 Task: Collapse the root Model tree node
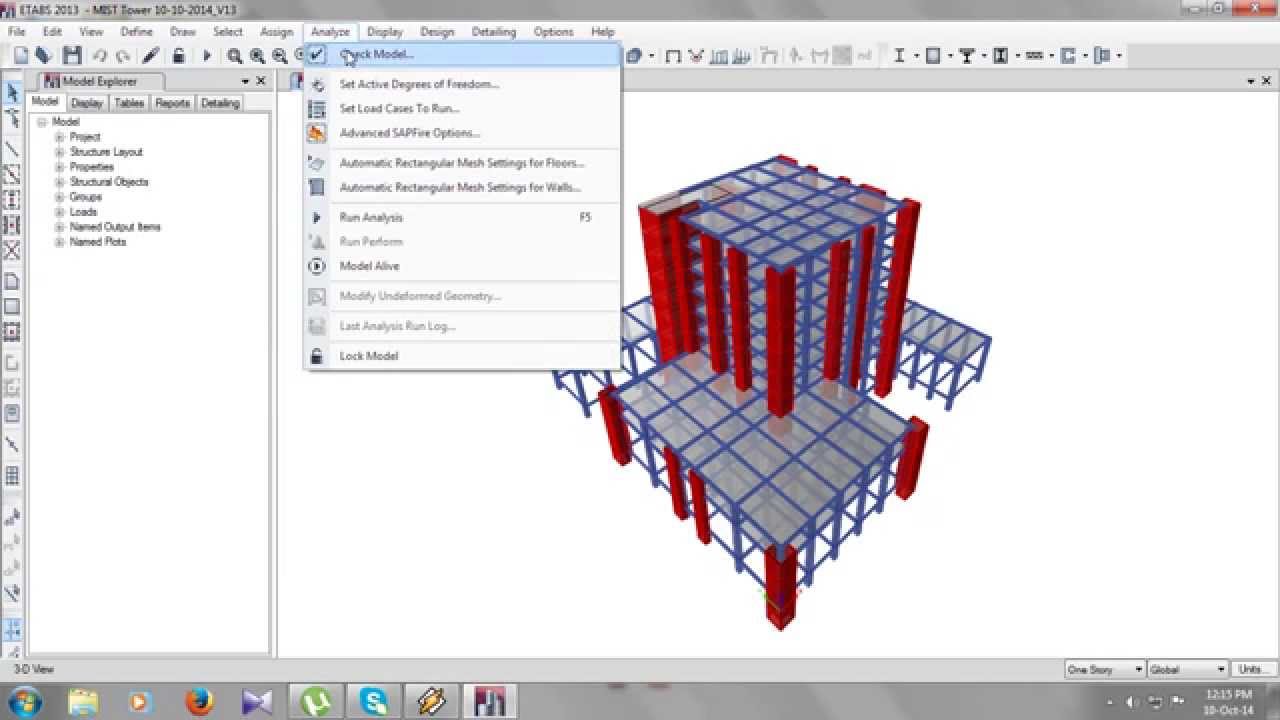[x=42, y=122]
